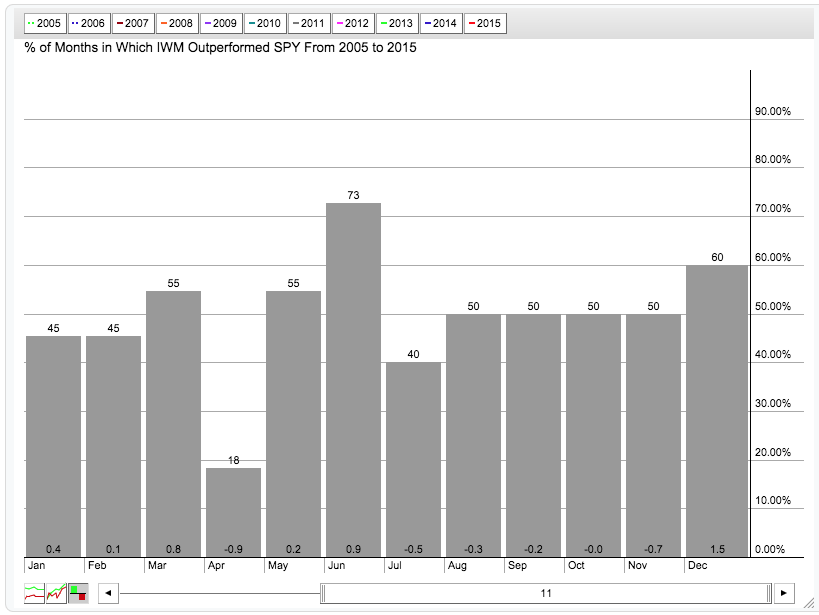The width and height of the screenshot is (819, 615).
Task: Click the December bar labeled 60
Action: 717,411
